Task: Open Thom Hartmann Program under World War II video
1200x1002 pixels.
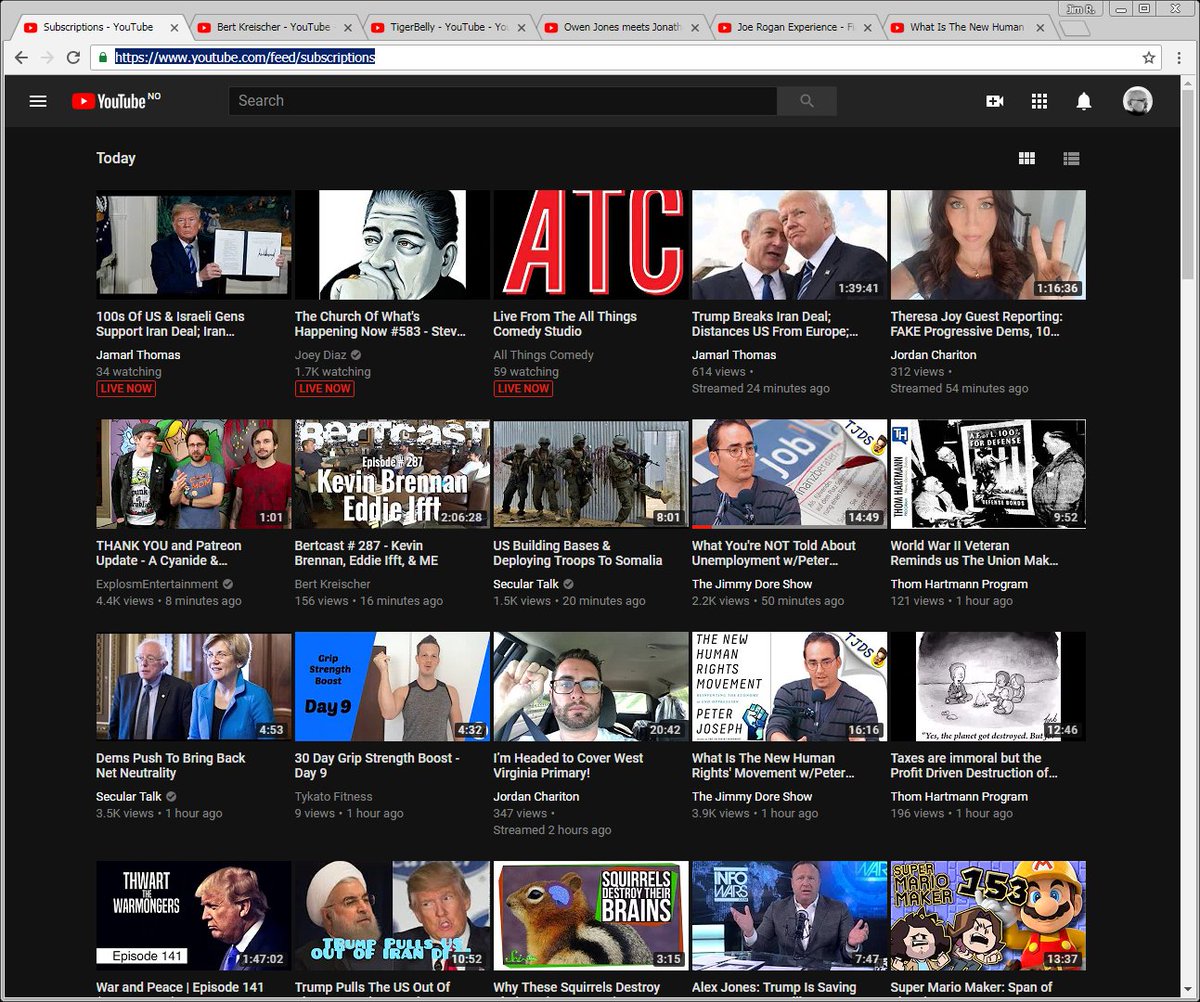Action: coord(959,584)
